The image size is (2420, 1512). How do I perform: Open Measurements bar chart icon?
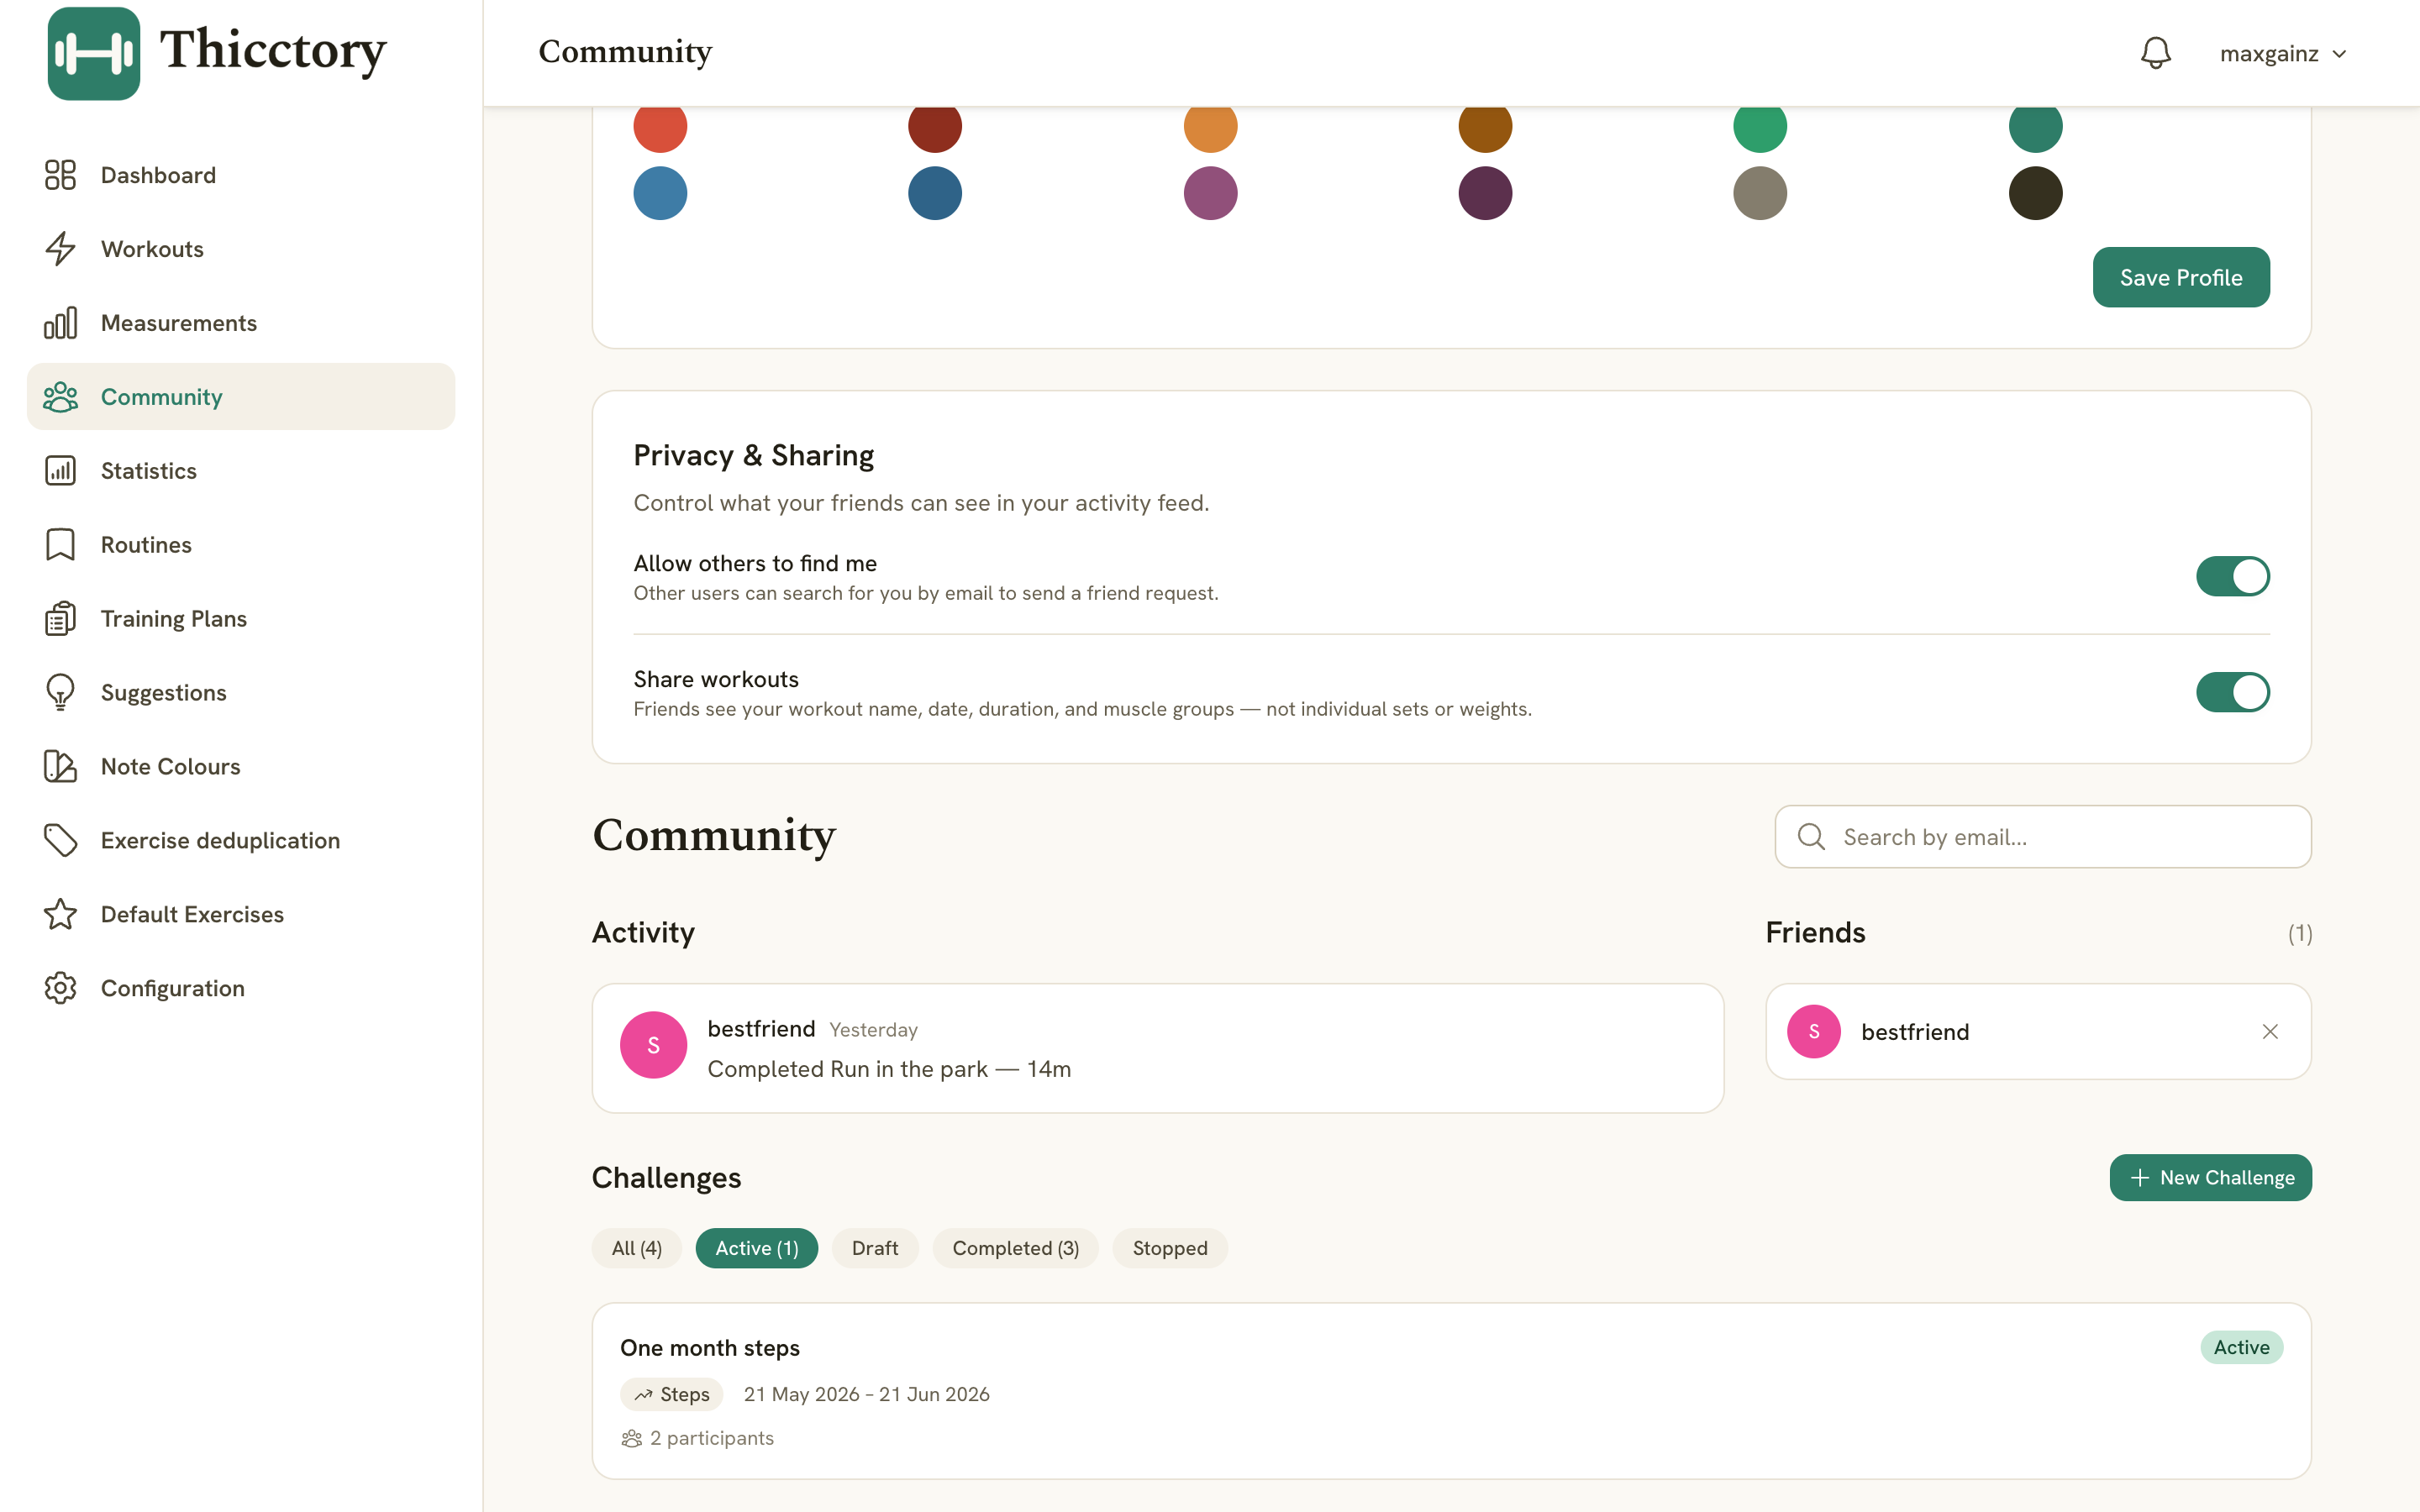coord(60,323)
